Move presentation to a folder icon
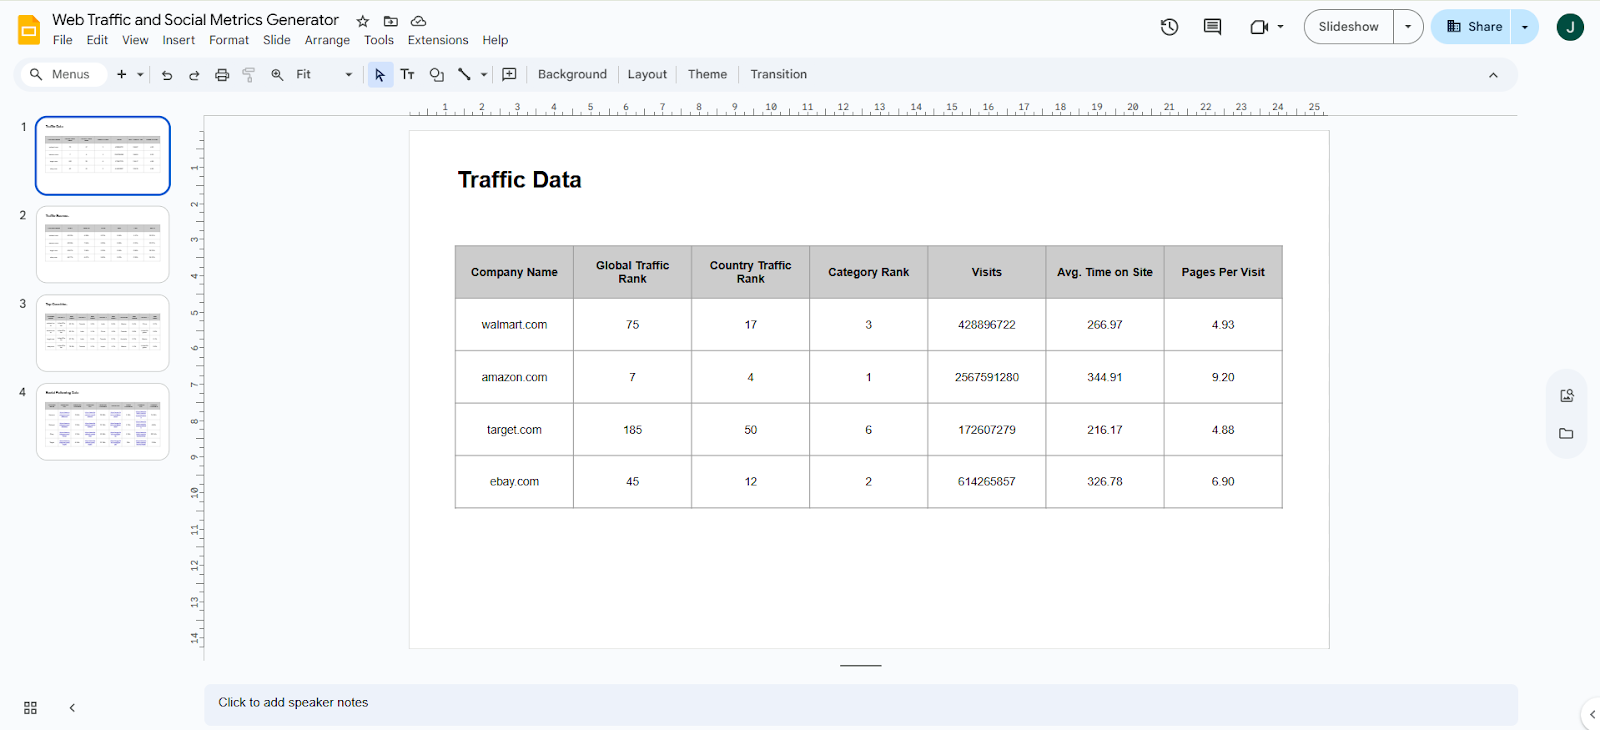This screenshot has height=730, width=1600. (x=391, y=21)
